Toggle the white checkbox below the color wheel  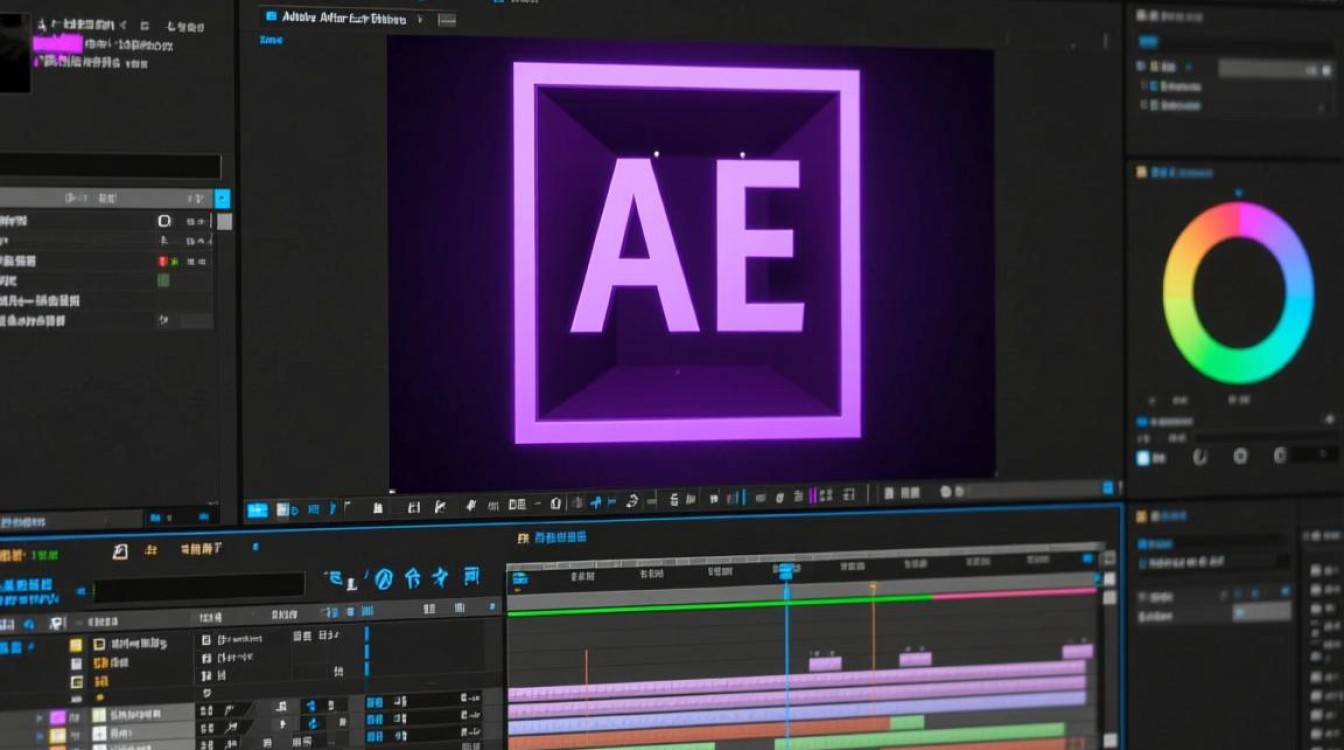point(1143,458)
